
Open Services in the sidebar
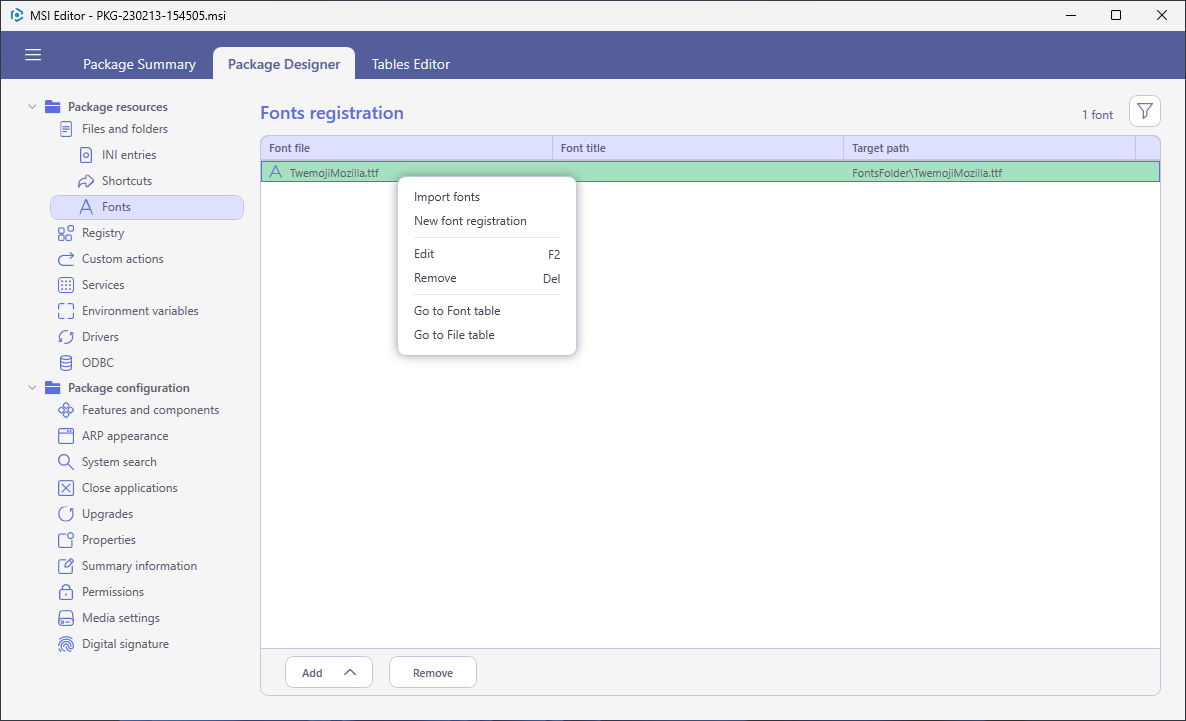pos(103,284)
